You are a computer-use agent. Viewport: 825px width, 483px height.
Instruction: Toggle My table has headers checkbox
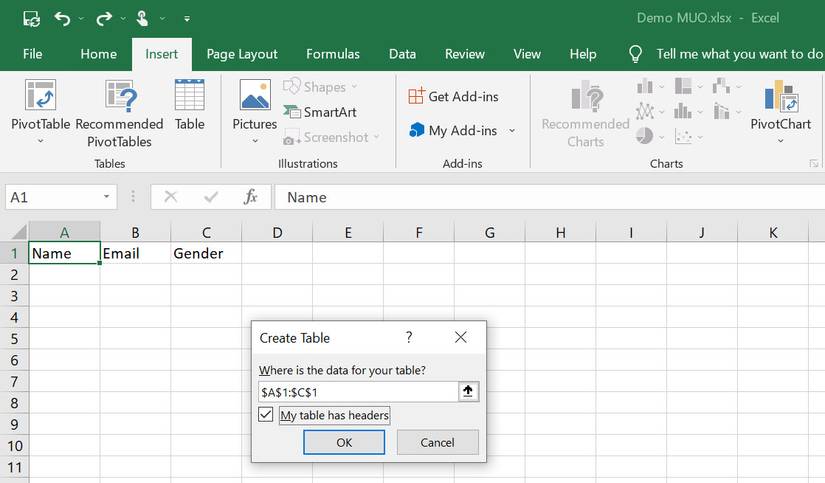pyautogui.click(x=266, y=415)
